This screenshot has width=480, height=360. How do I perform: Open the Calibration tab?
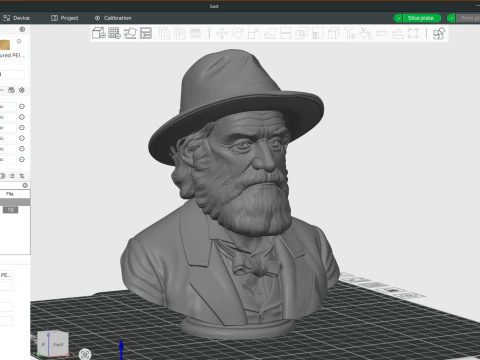pos(113,18)
